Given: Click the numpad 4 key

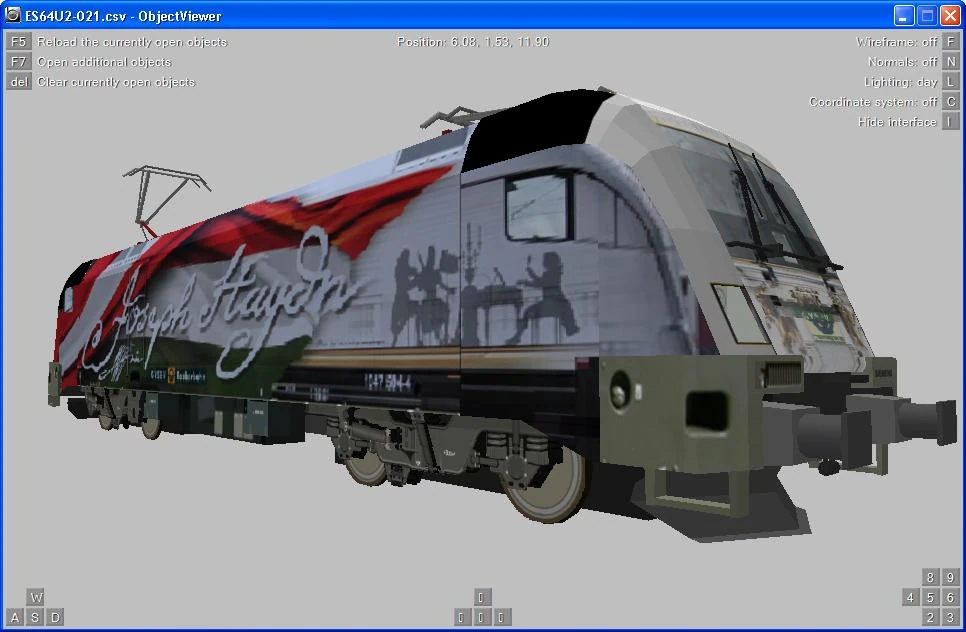Looking at the screenshot, I should [x=911, y=597].
